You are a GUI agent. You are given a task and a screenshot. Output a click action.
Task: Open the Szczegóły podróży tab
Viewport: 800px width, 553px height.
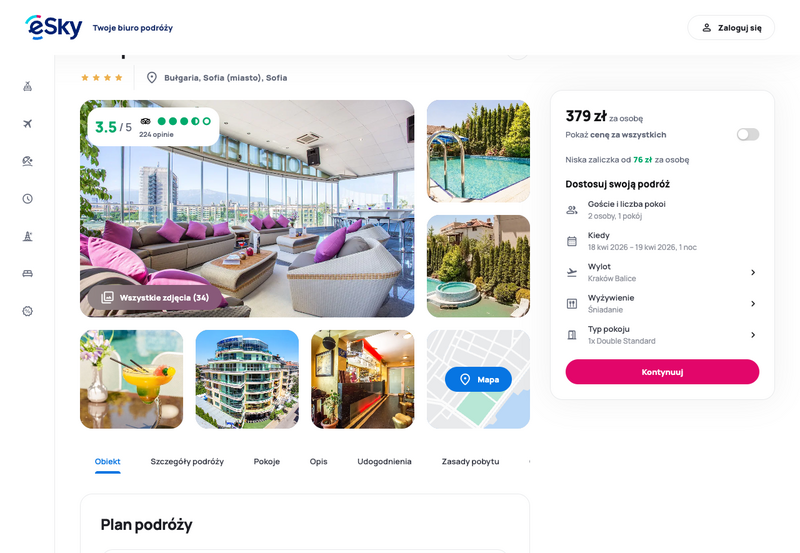click(187, 461)
